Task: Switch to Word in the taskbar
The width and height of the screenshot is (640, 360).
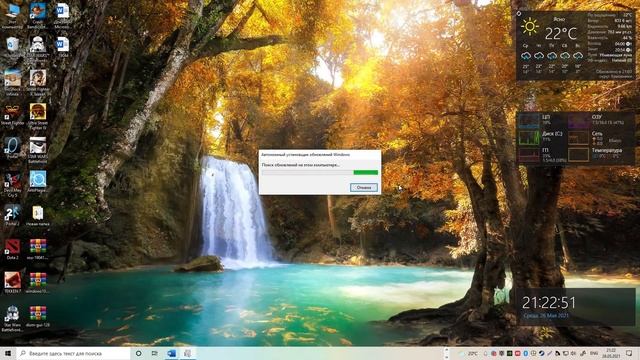Action: 171,353
